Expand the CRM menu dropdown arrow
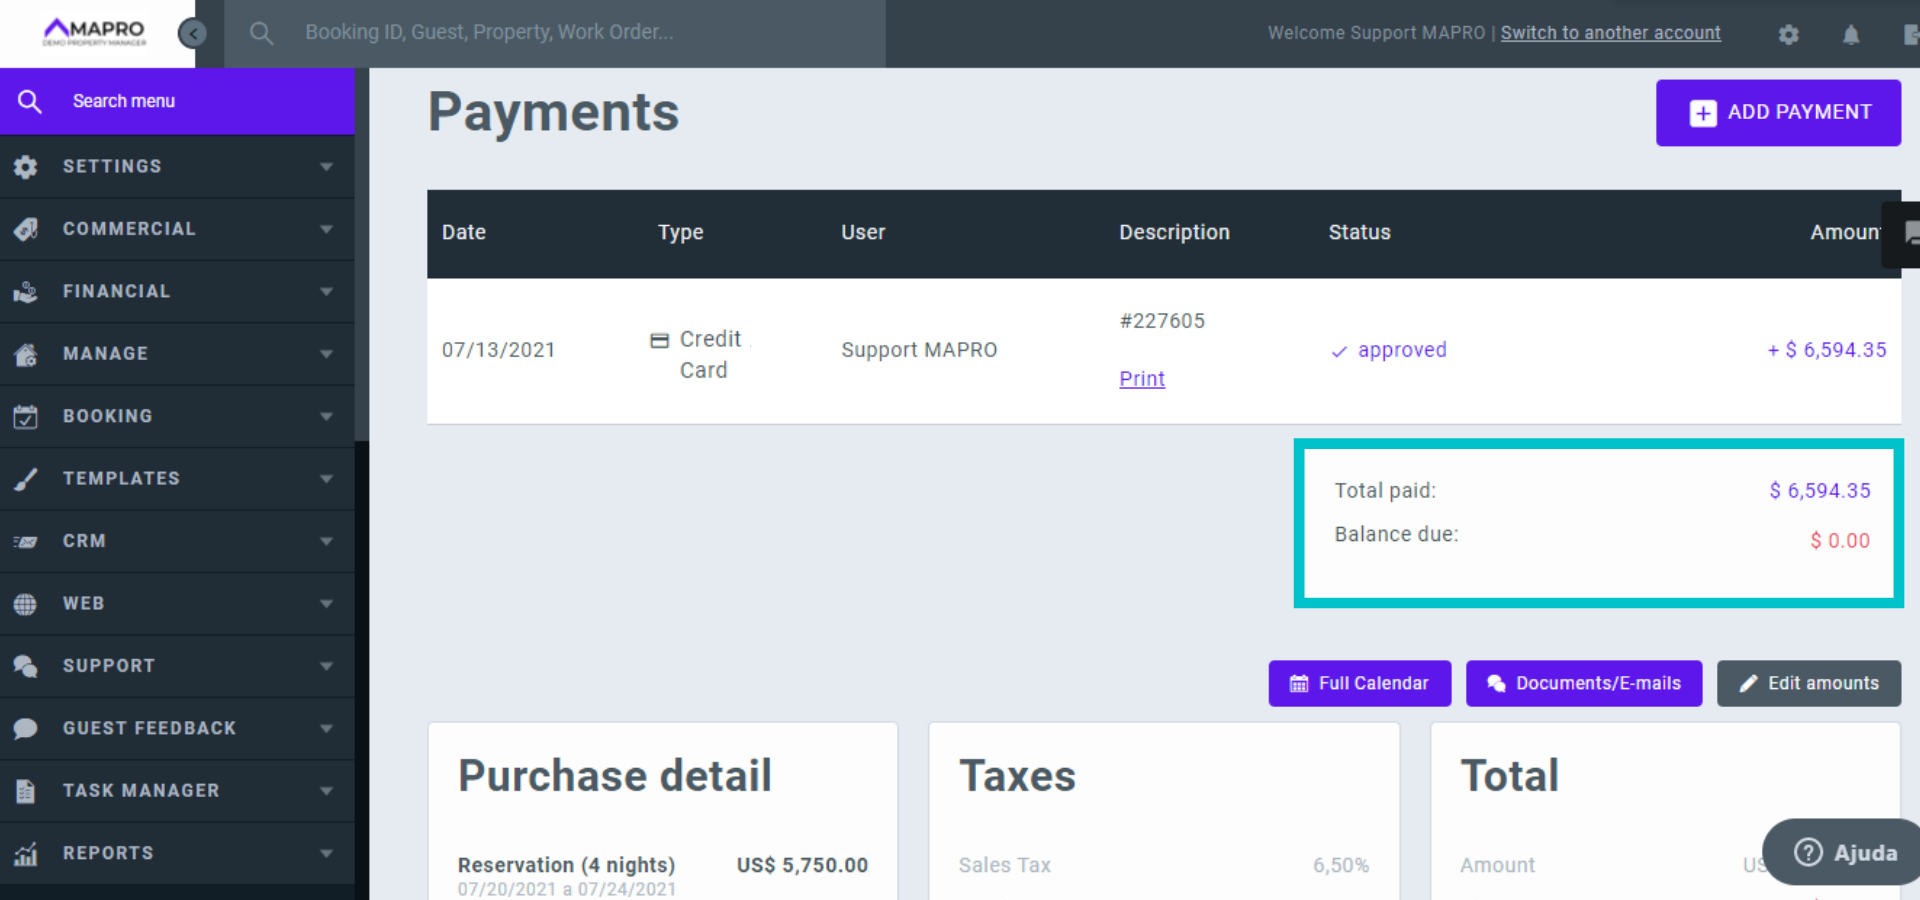1920x900 pixels. [x=326, y=541]
